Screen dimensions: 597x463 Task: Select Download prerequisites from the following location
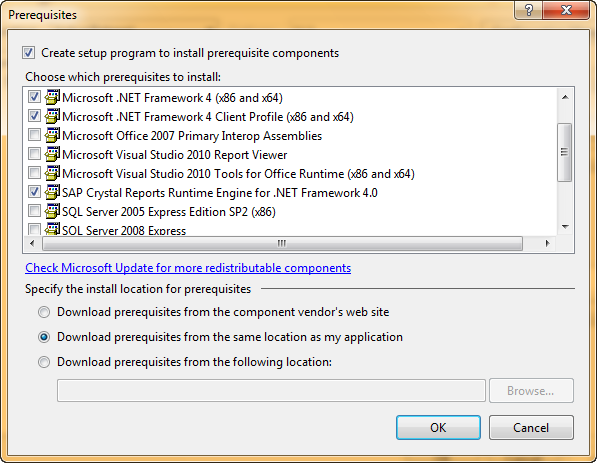coord(44,362)
